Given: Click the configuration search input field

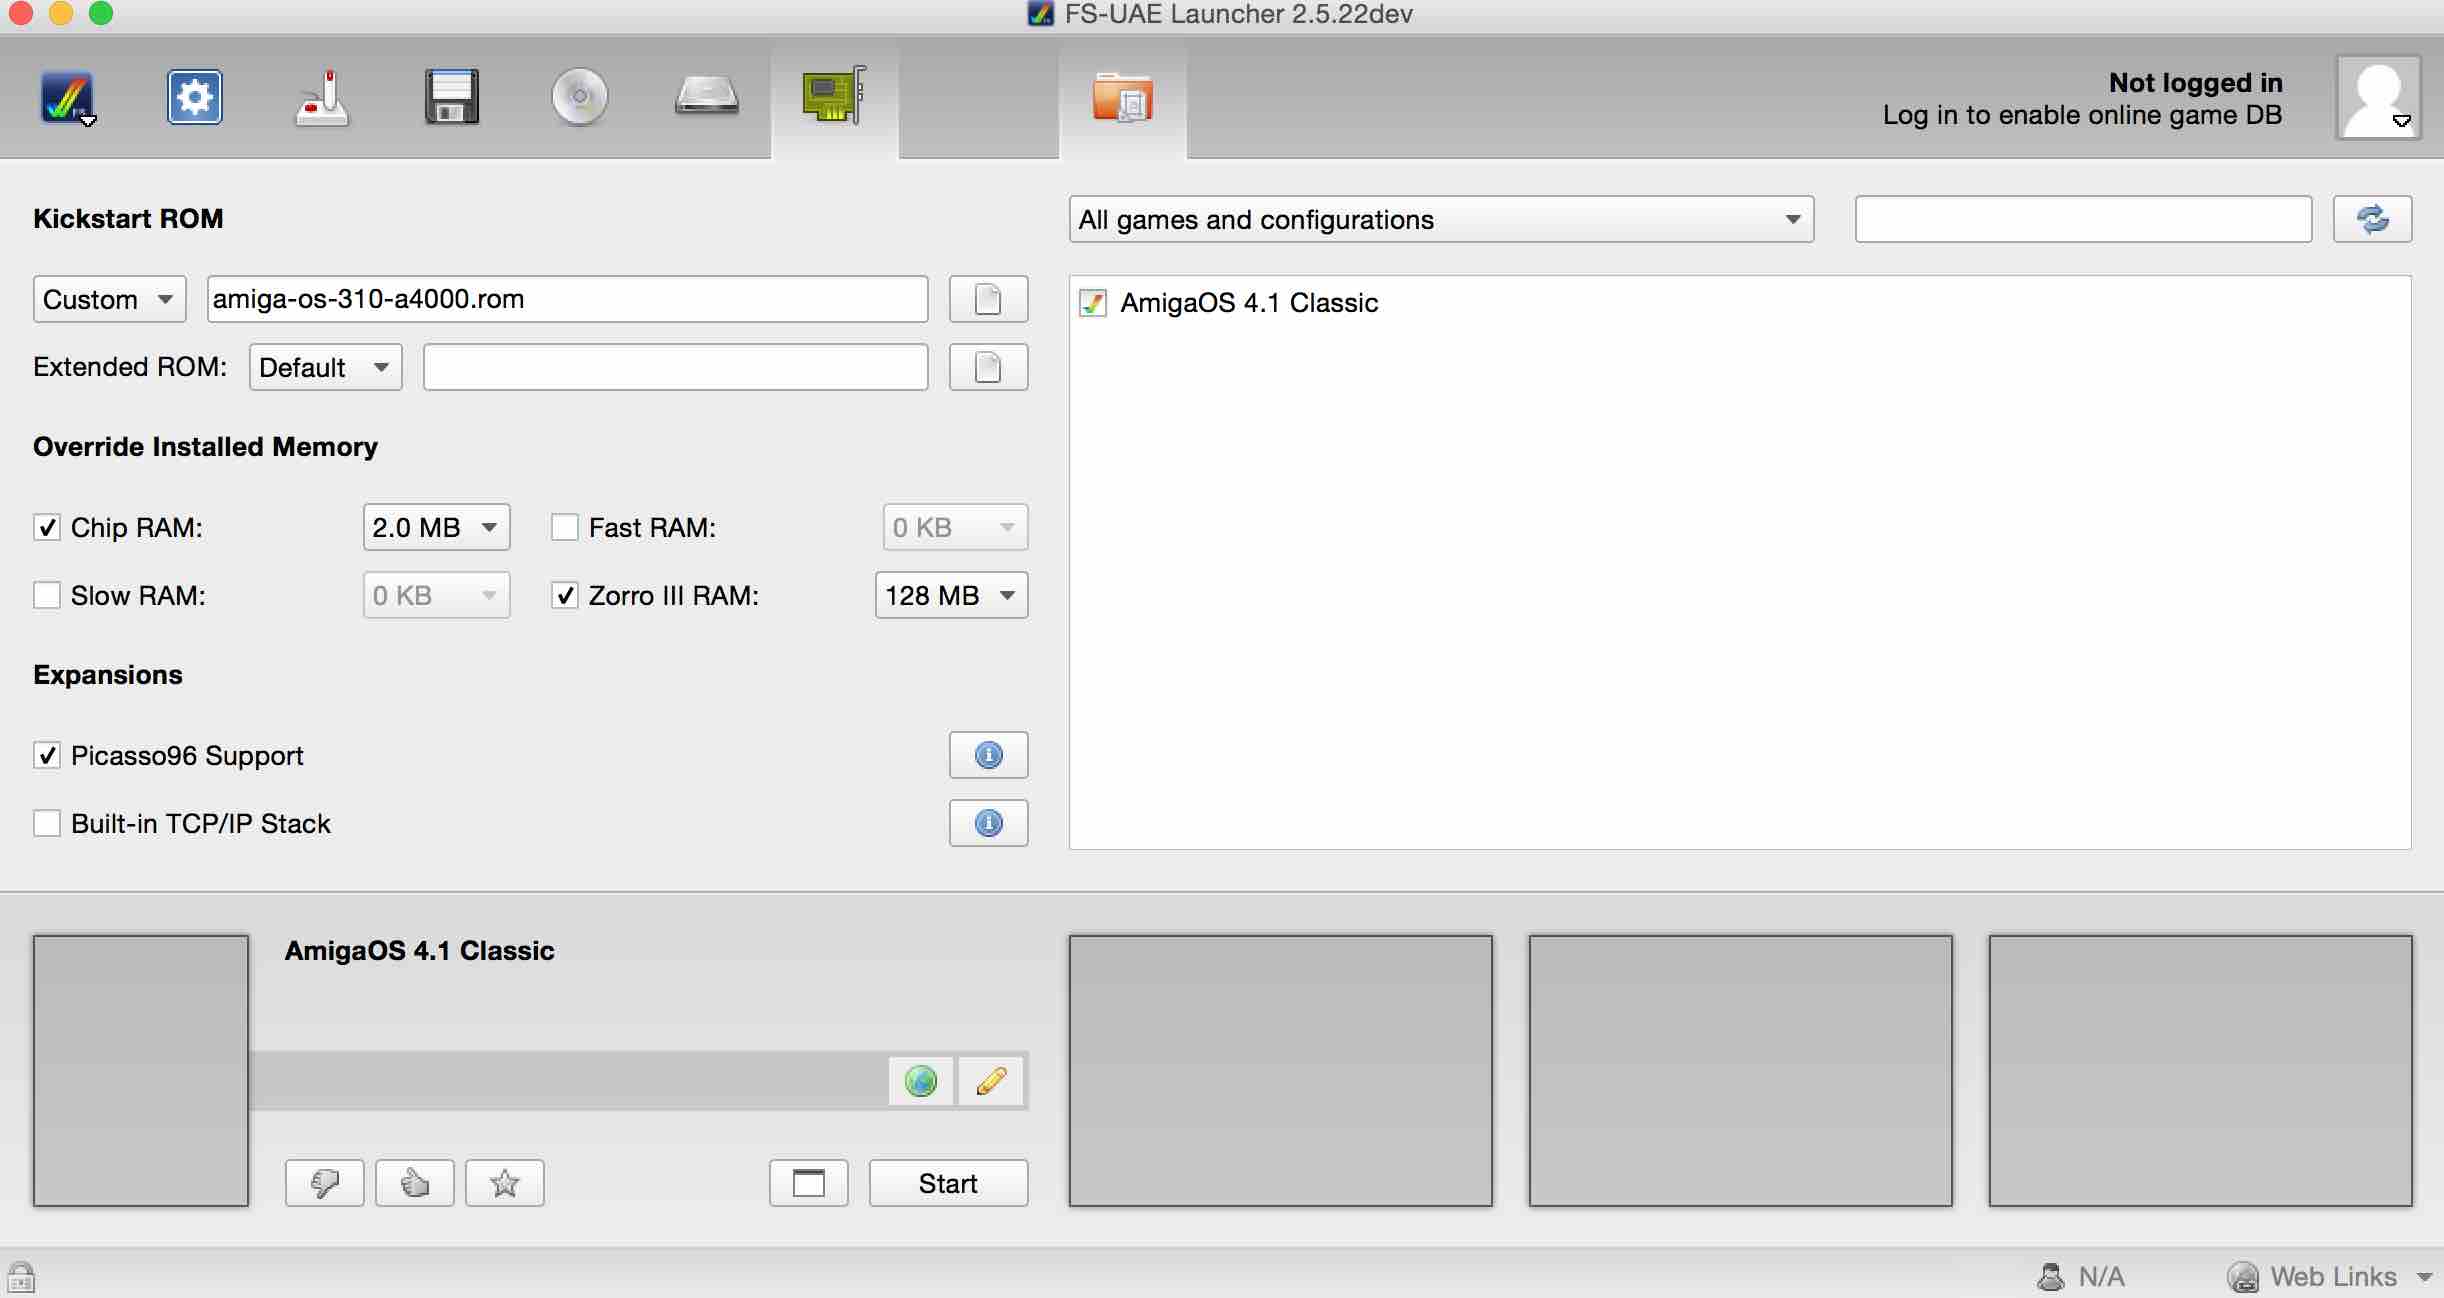Looking at the screenshot, I should tap(2083, 219).
